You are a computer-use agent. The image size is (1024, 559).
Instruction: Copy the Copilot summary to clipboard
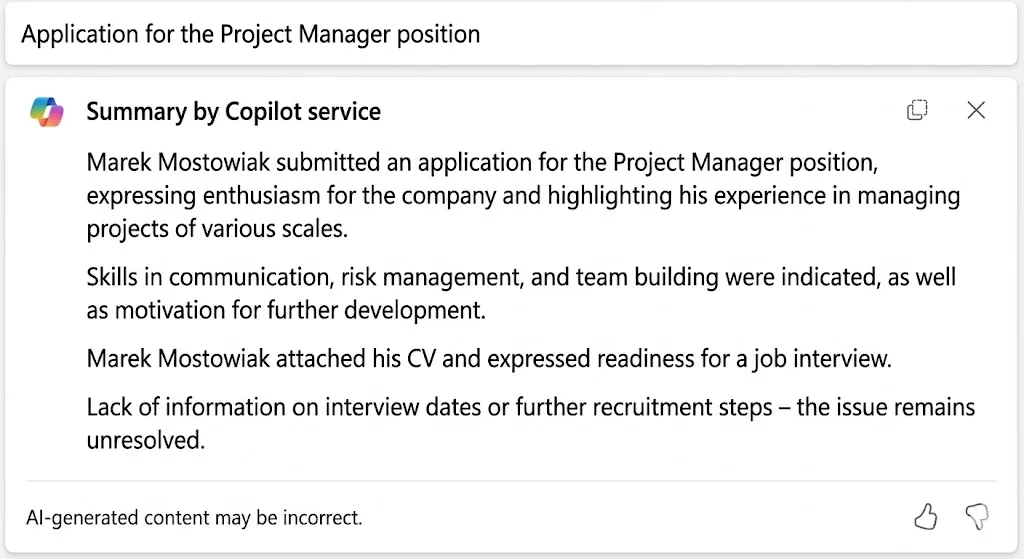(x=917, y=110)
